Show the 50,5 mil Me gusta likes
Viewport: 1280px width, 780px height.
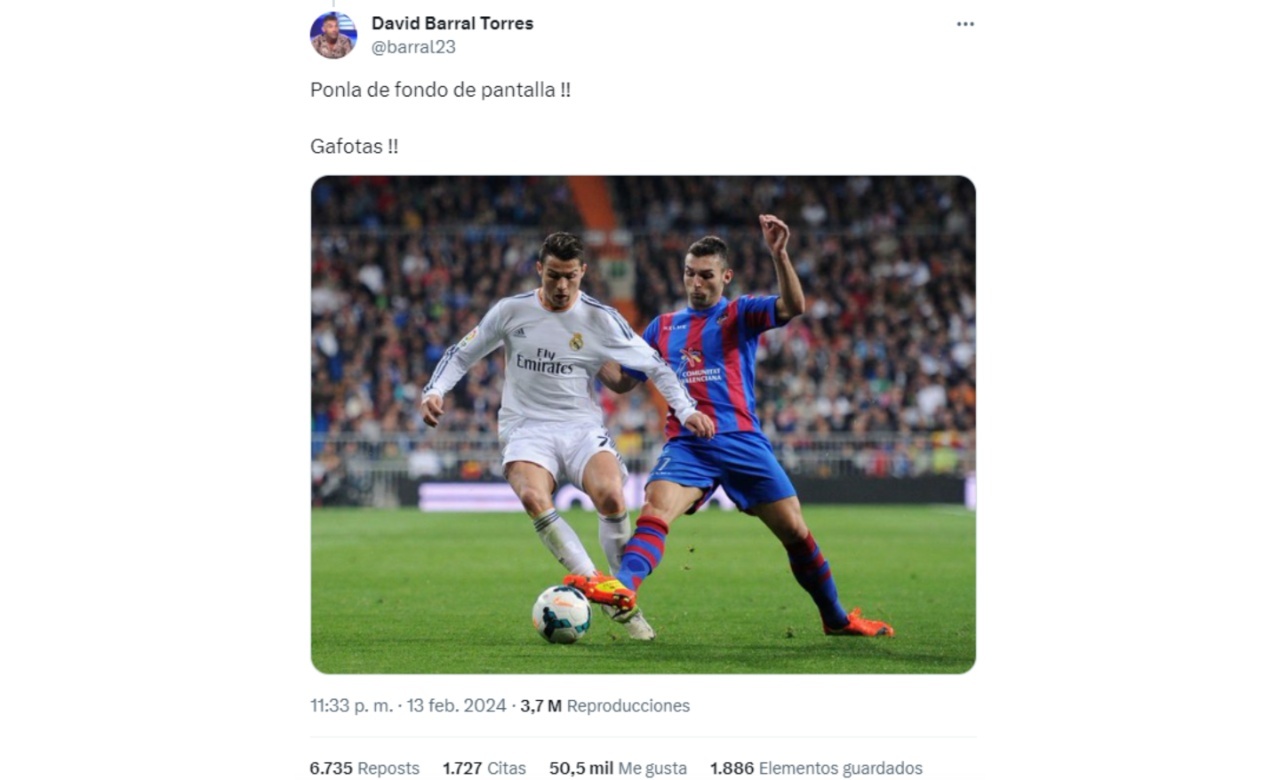pyautogui.click(x=618, y=768)
